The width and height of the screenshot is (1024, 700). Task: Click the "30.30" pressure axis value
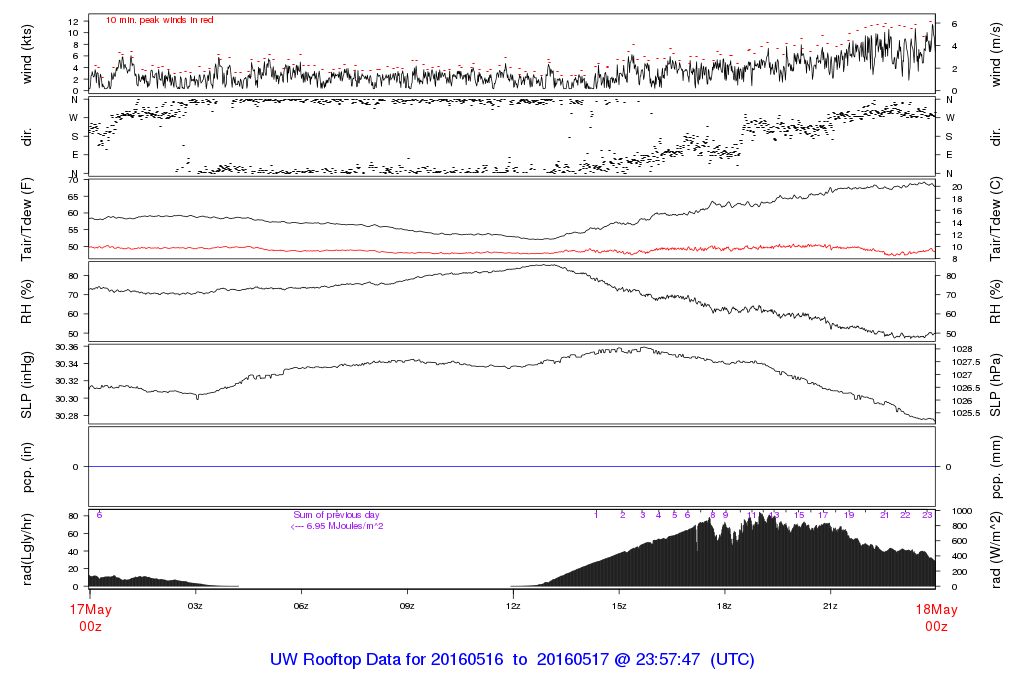pyautogui.click(x=67, y=398)
